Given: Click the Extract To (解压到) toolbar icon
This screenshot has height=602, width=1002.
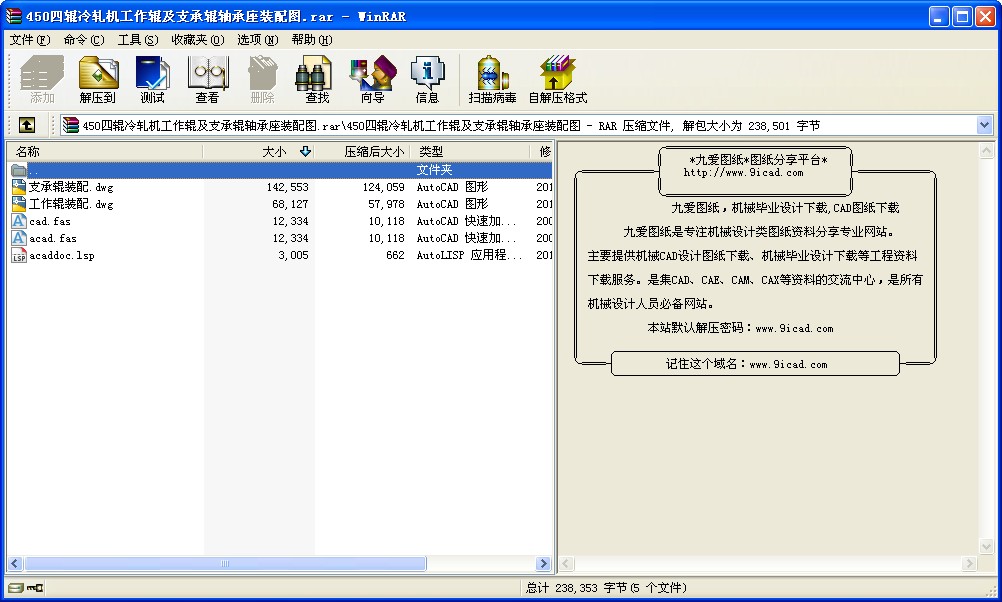Looking at the screenshot, I should tap(98, 80).
